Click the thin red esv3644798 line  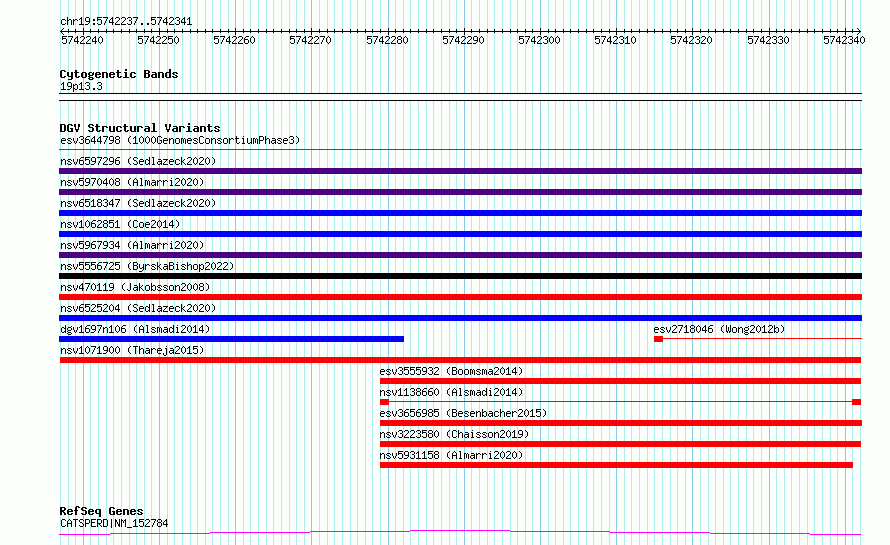tap(460, 150)
